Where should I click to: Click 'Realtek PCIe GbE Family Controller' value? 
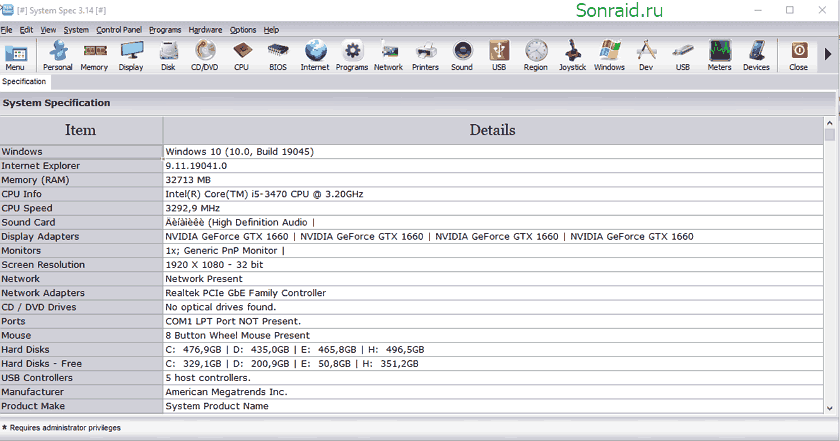coord(245,293)
